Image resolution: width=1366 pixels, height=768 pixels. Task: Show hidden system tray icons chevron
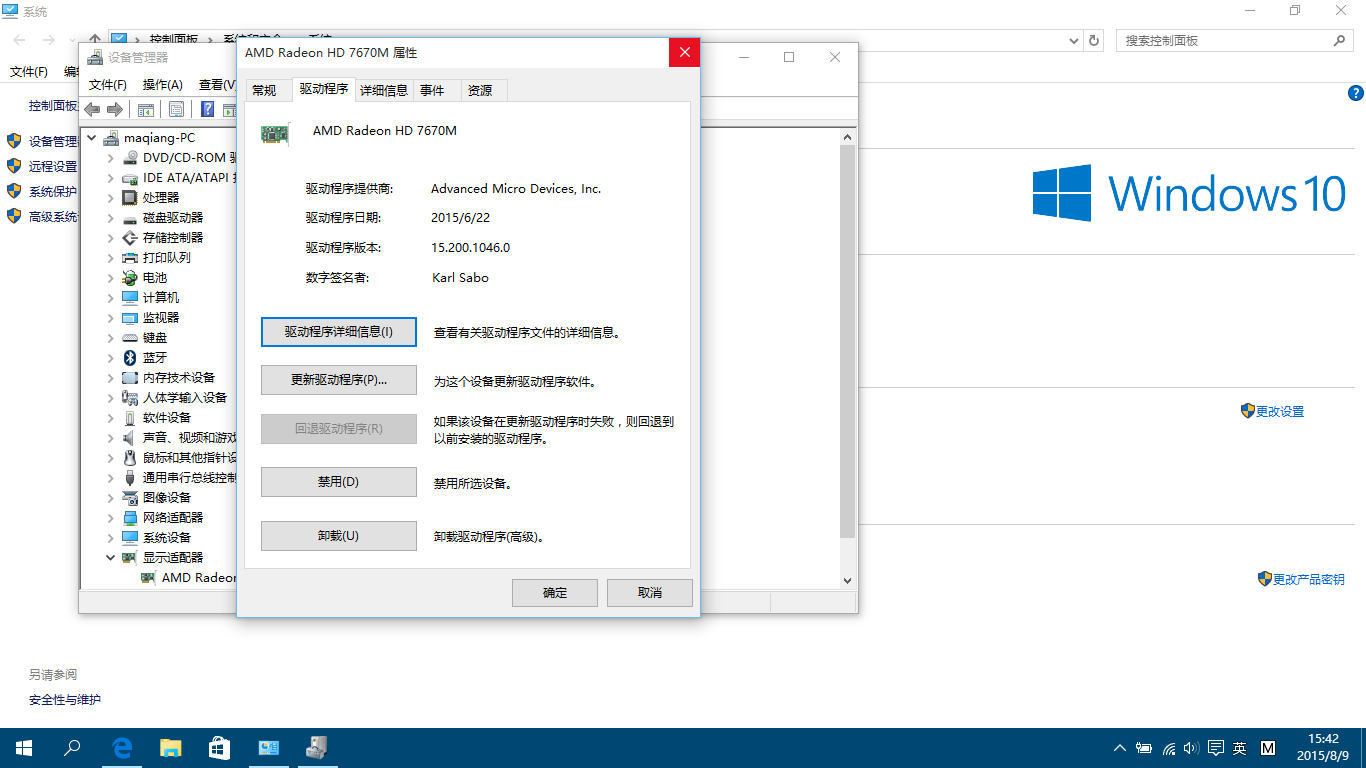(1118, 748)
